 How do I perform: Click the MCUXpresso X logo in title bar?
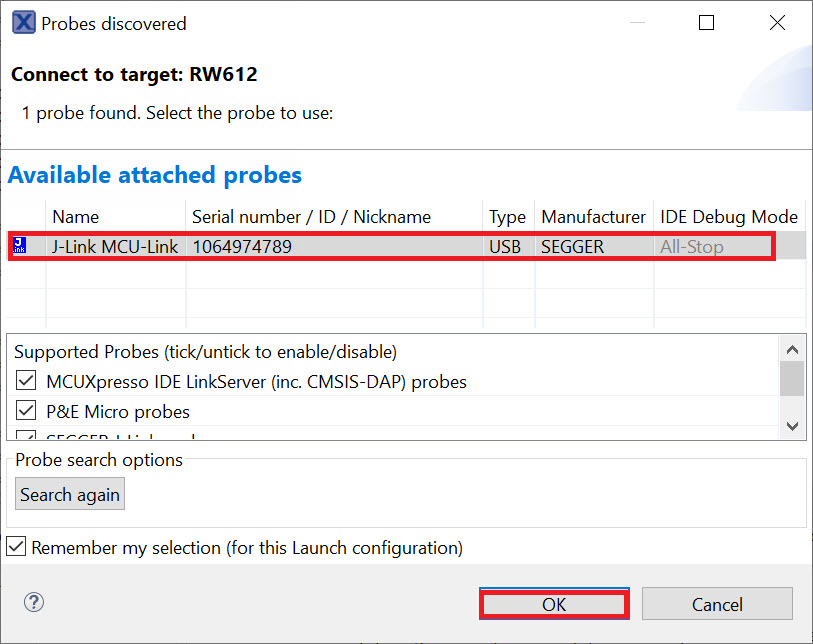[x=22, y=22]
